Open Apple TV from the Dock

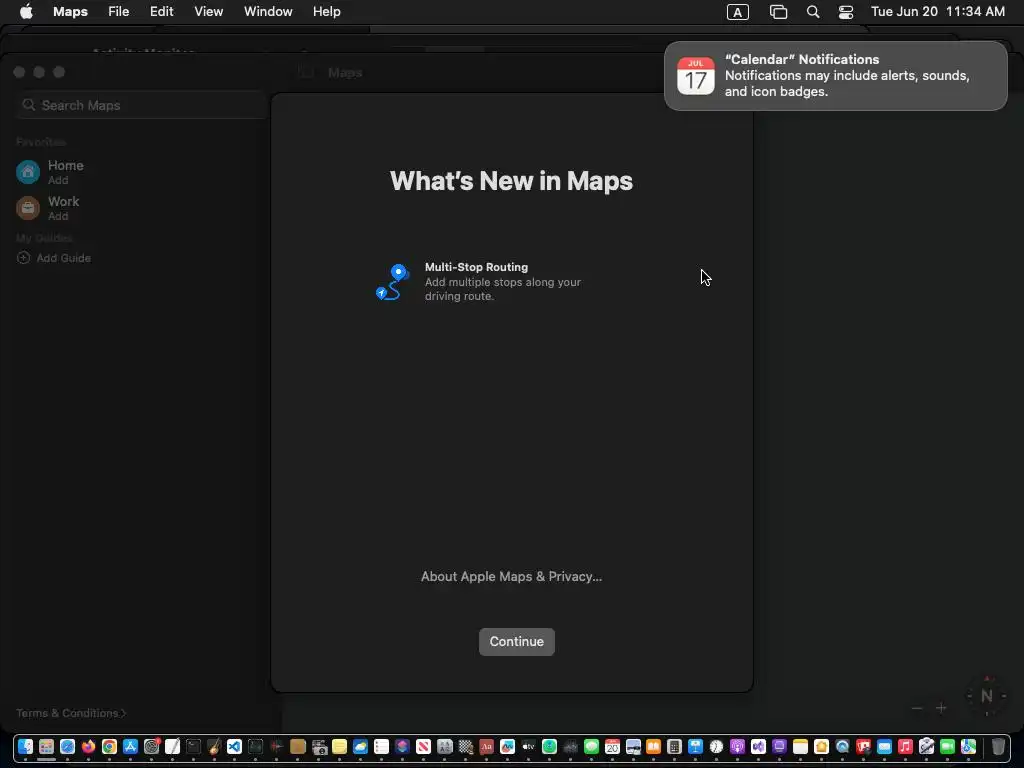click(528, 746)
